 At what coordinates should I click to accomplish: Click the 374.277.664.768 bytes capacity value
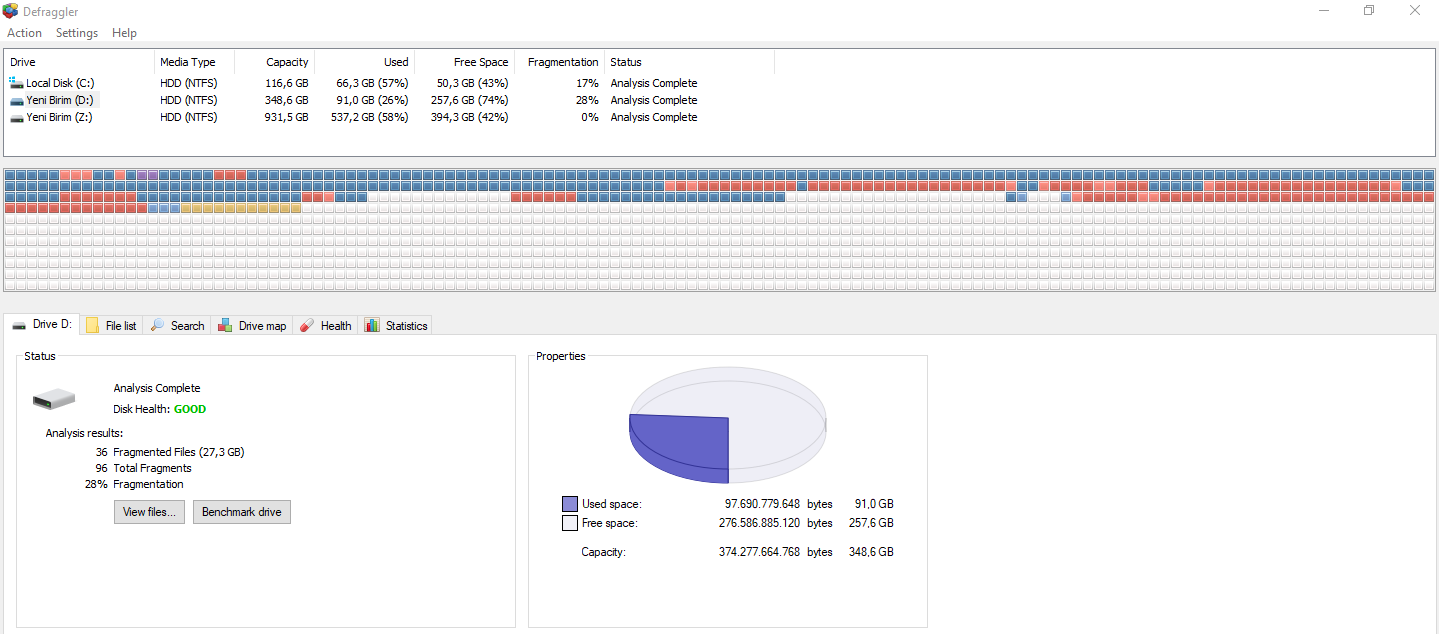point(759,552)
